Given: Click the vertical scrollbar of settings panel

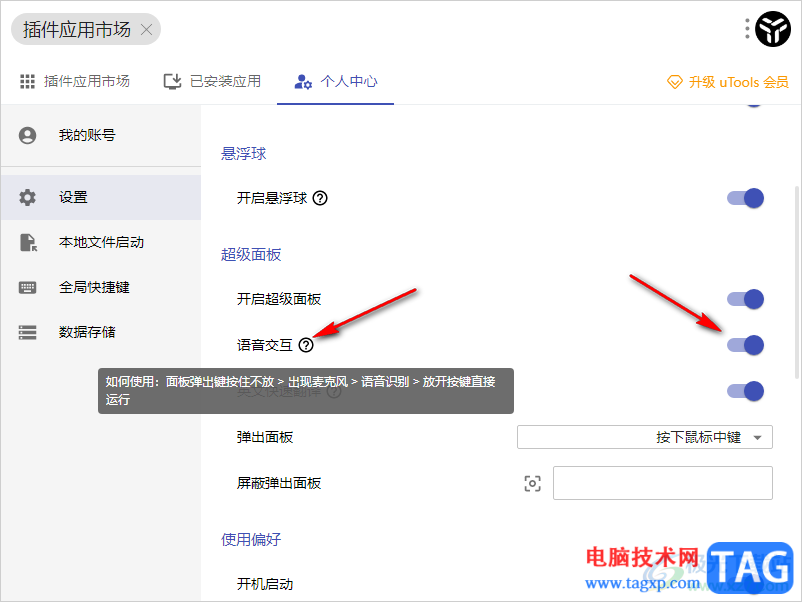Looking at the screenshot, I should pyautogui.click(x=796, y=282).
